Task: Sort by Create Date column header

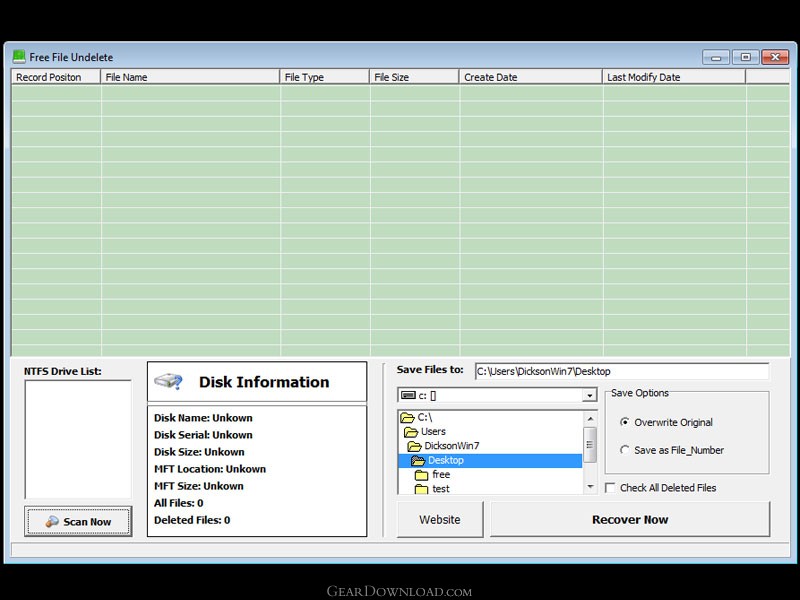Action: pyautogui.click(x=531, y=77)
